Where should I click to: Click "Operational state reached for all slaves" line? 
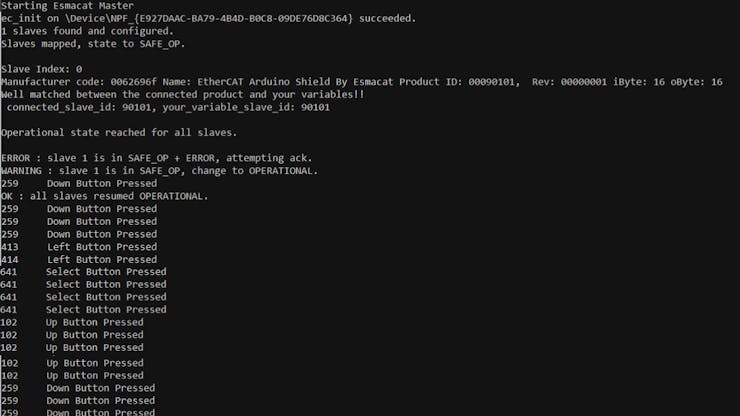[x=118, y=132]
